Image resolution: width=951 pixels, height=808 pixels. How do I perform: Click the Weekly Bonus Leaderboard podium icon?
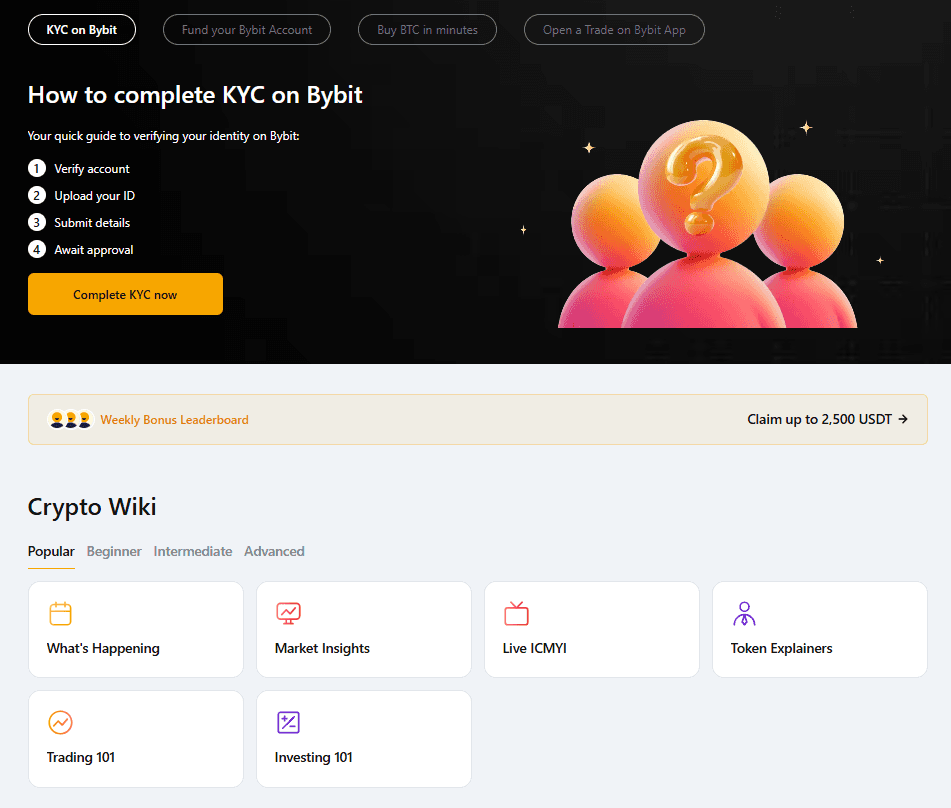(x=69, y=419)
